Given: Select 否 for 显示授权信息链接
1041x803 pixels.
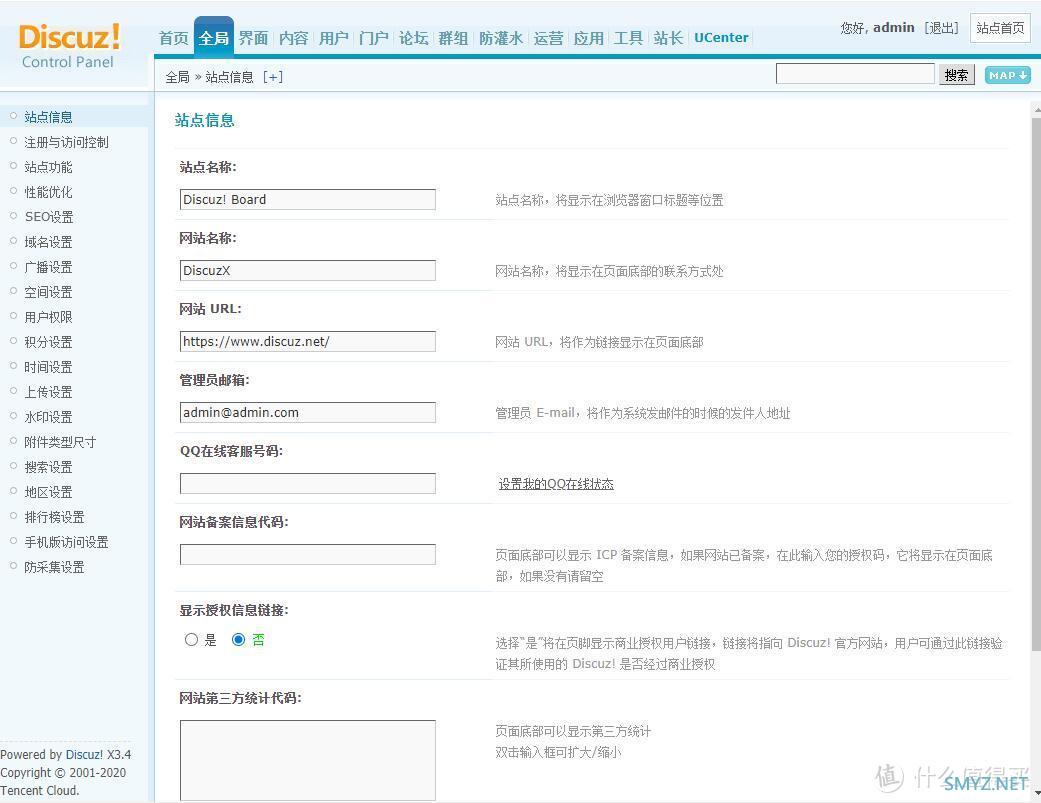Looking at the screenshot, I should point(238,640).
